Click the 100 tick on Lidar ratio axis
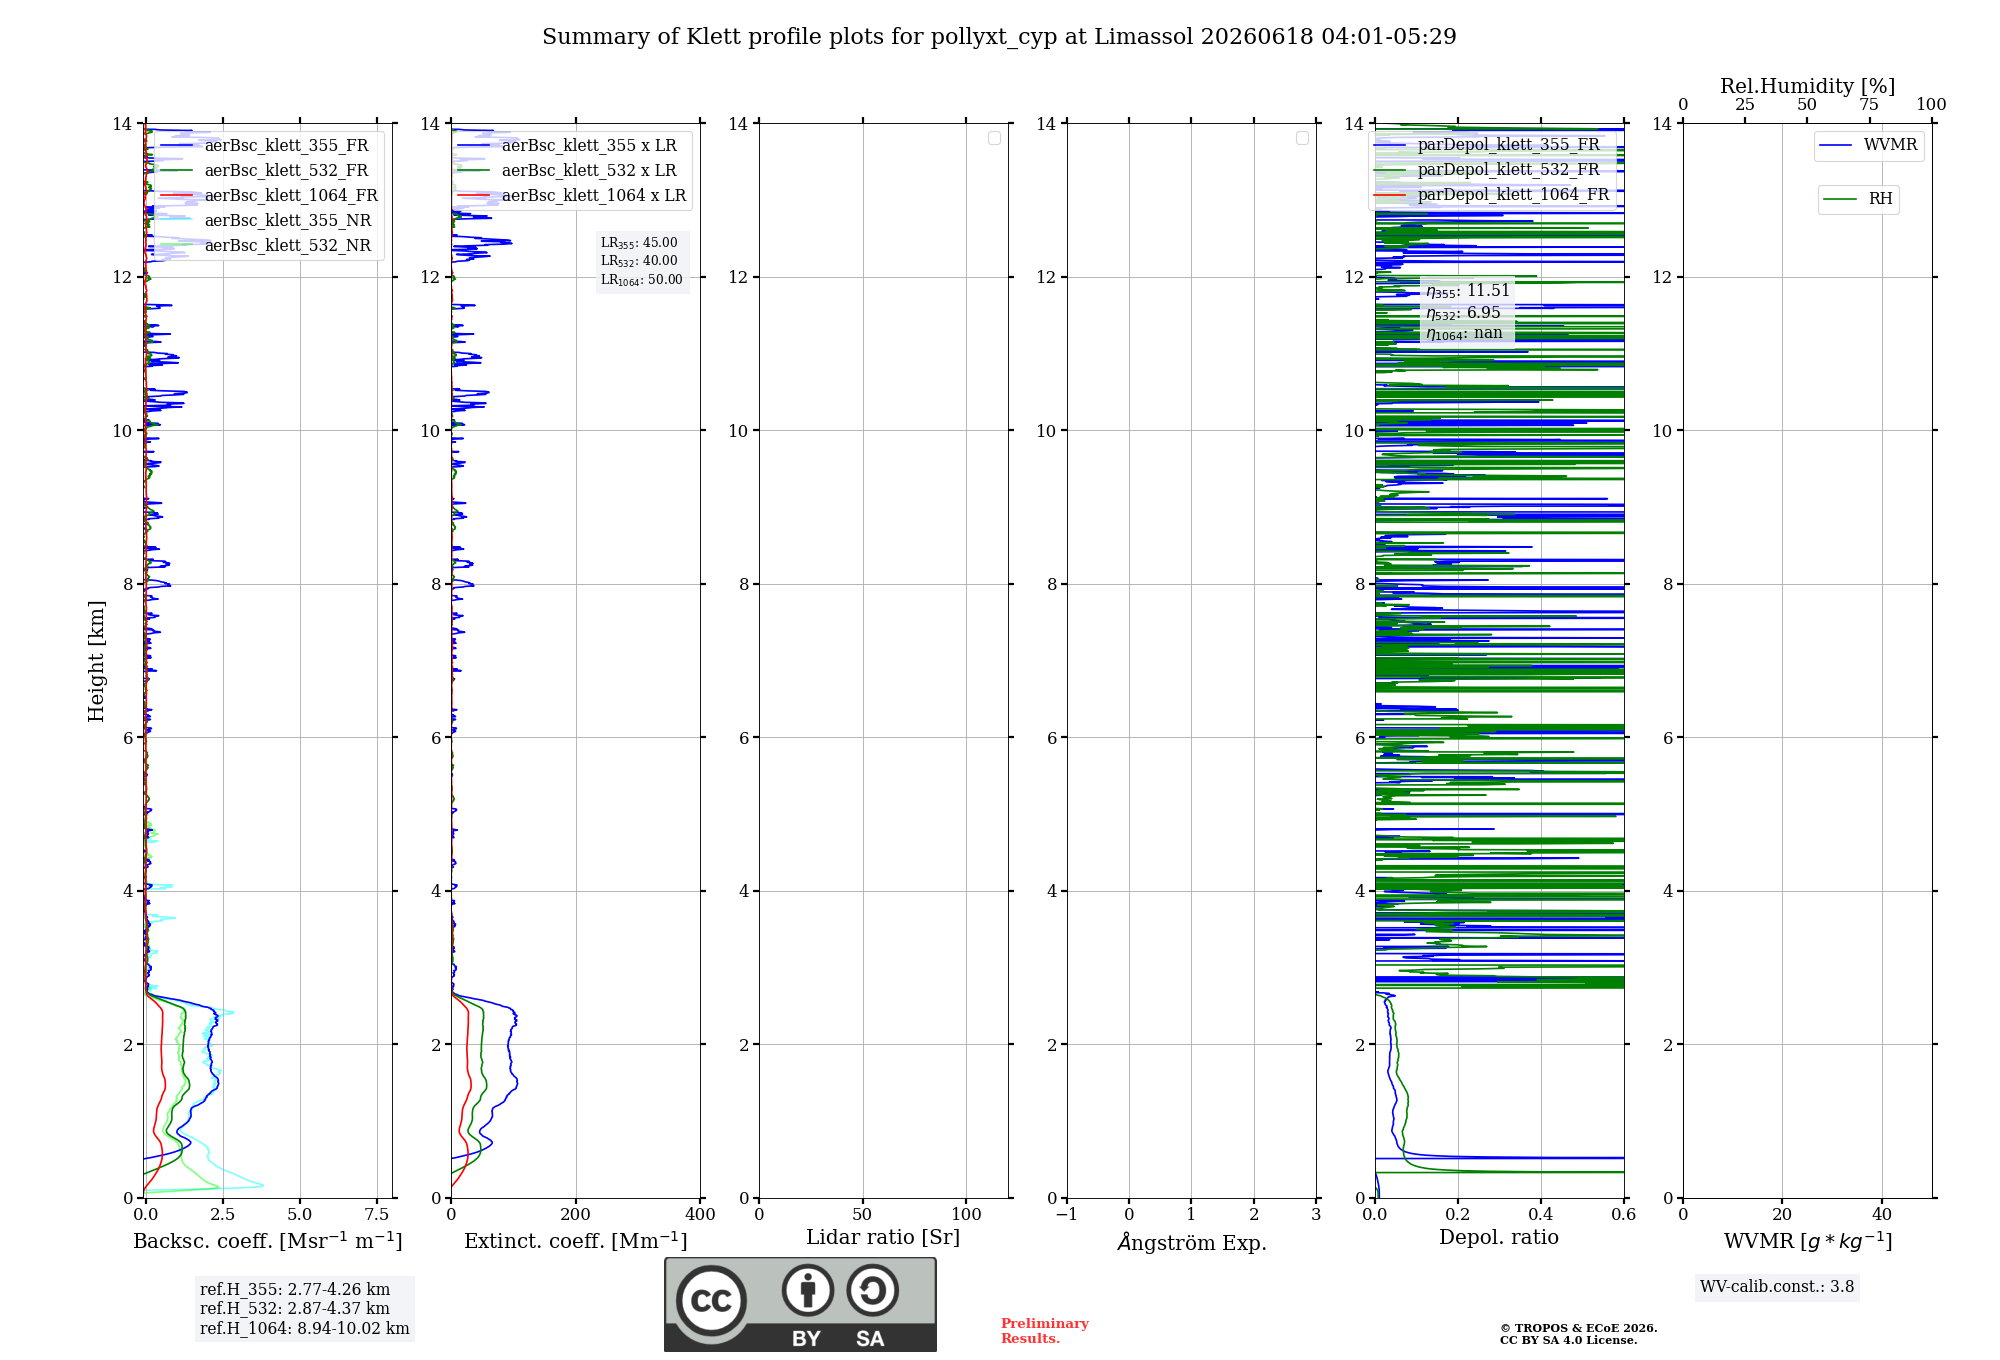This screenshot has height=1360, width=2000. click(x=966, y=1215)
